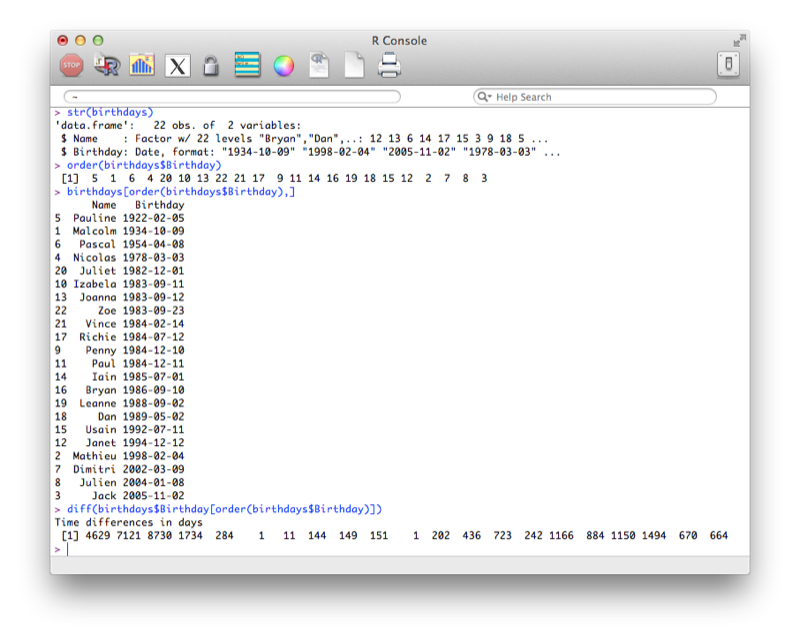Click the diff(birthdays$Birthday...) command
This screenshot has width=800, height=644.
224,509
